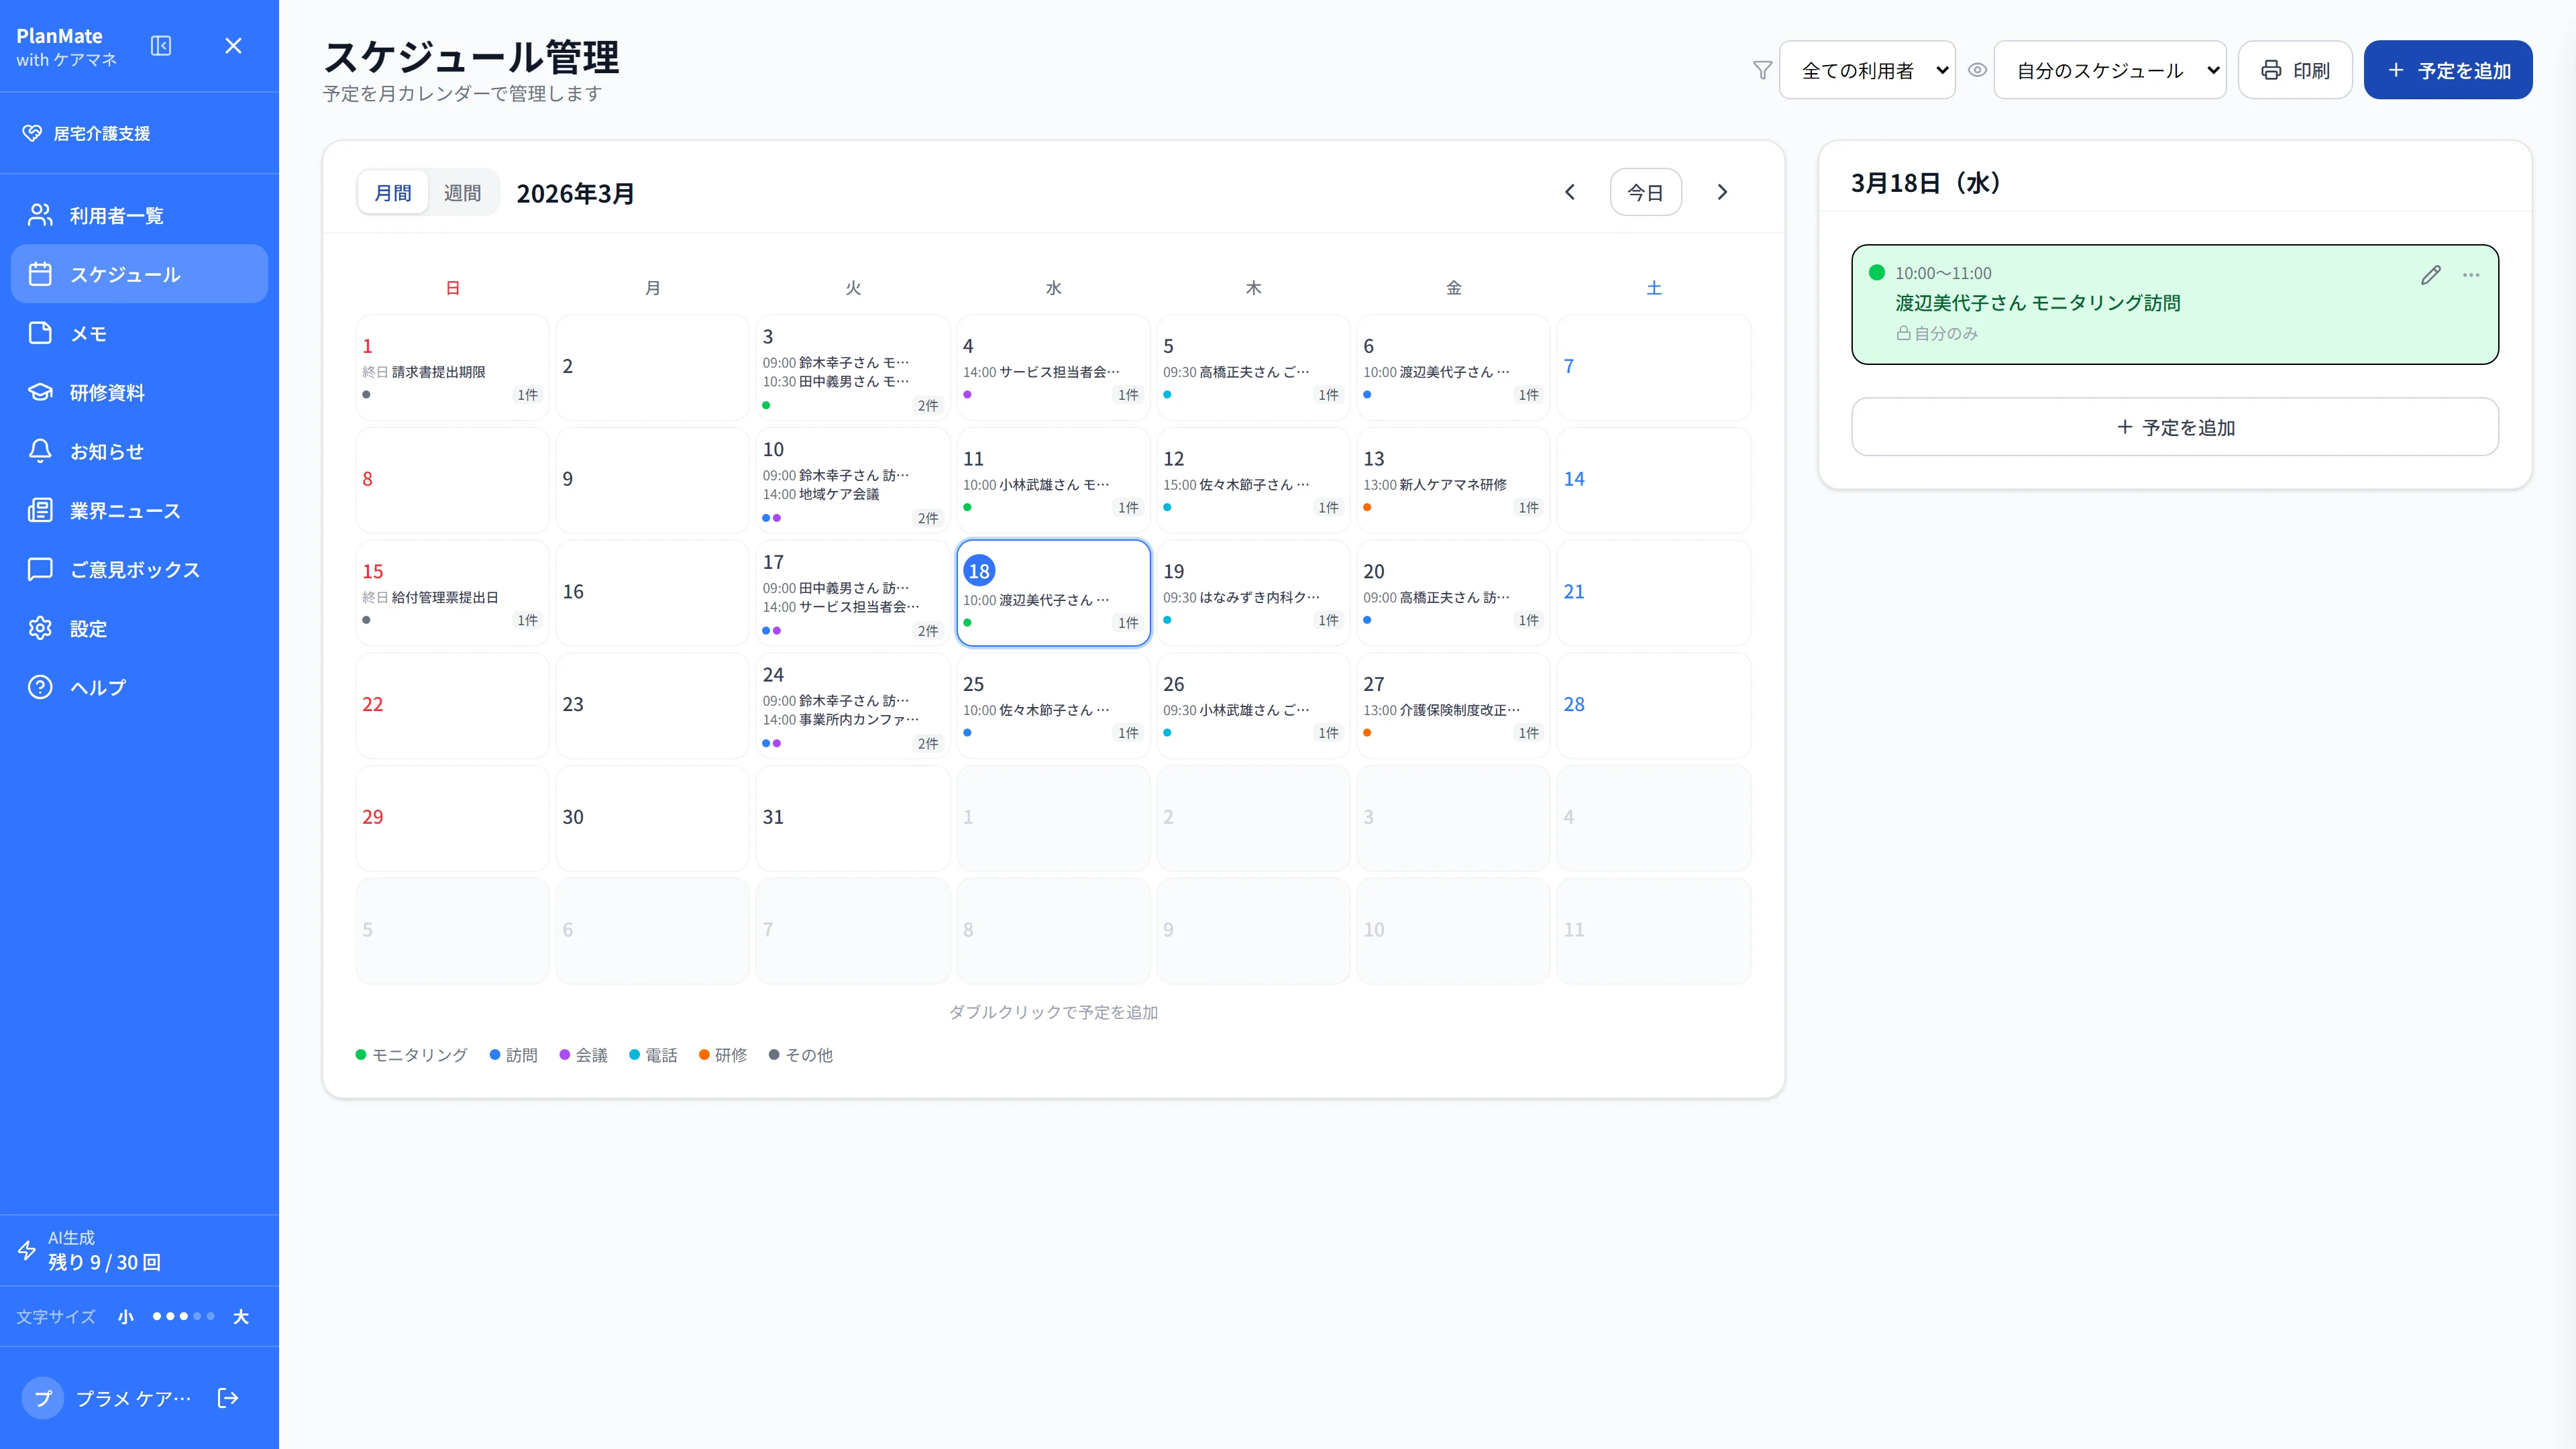This screenshot has height=1449, width=2576.
Task: Open the 自分のスケジュール dropdown
Action: 2110,70
